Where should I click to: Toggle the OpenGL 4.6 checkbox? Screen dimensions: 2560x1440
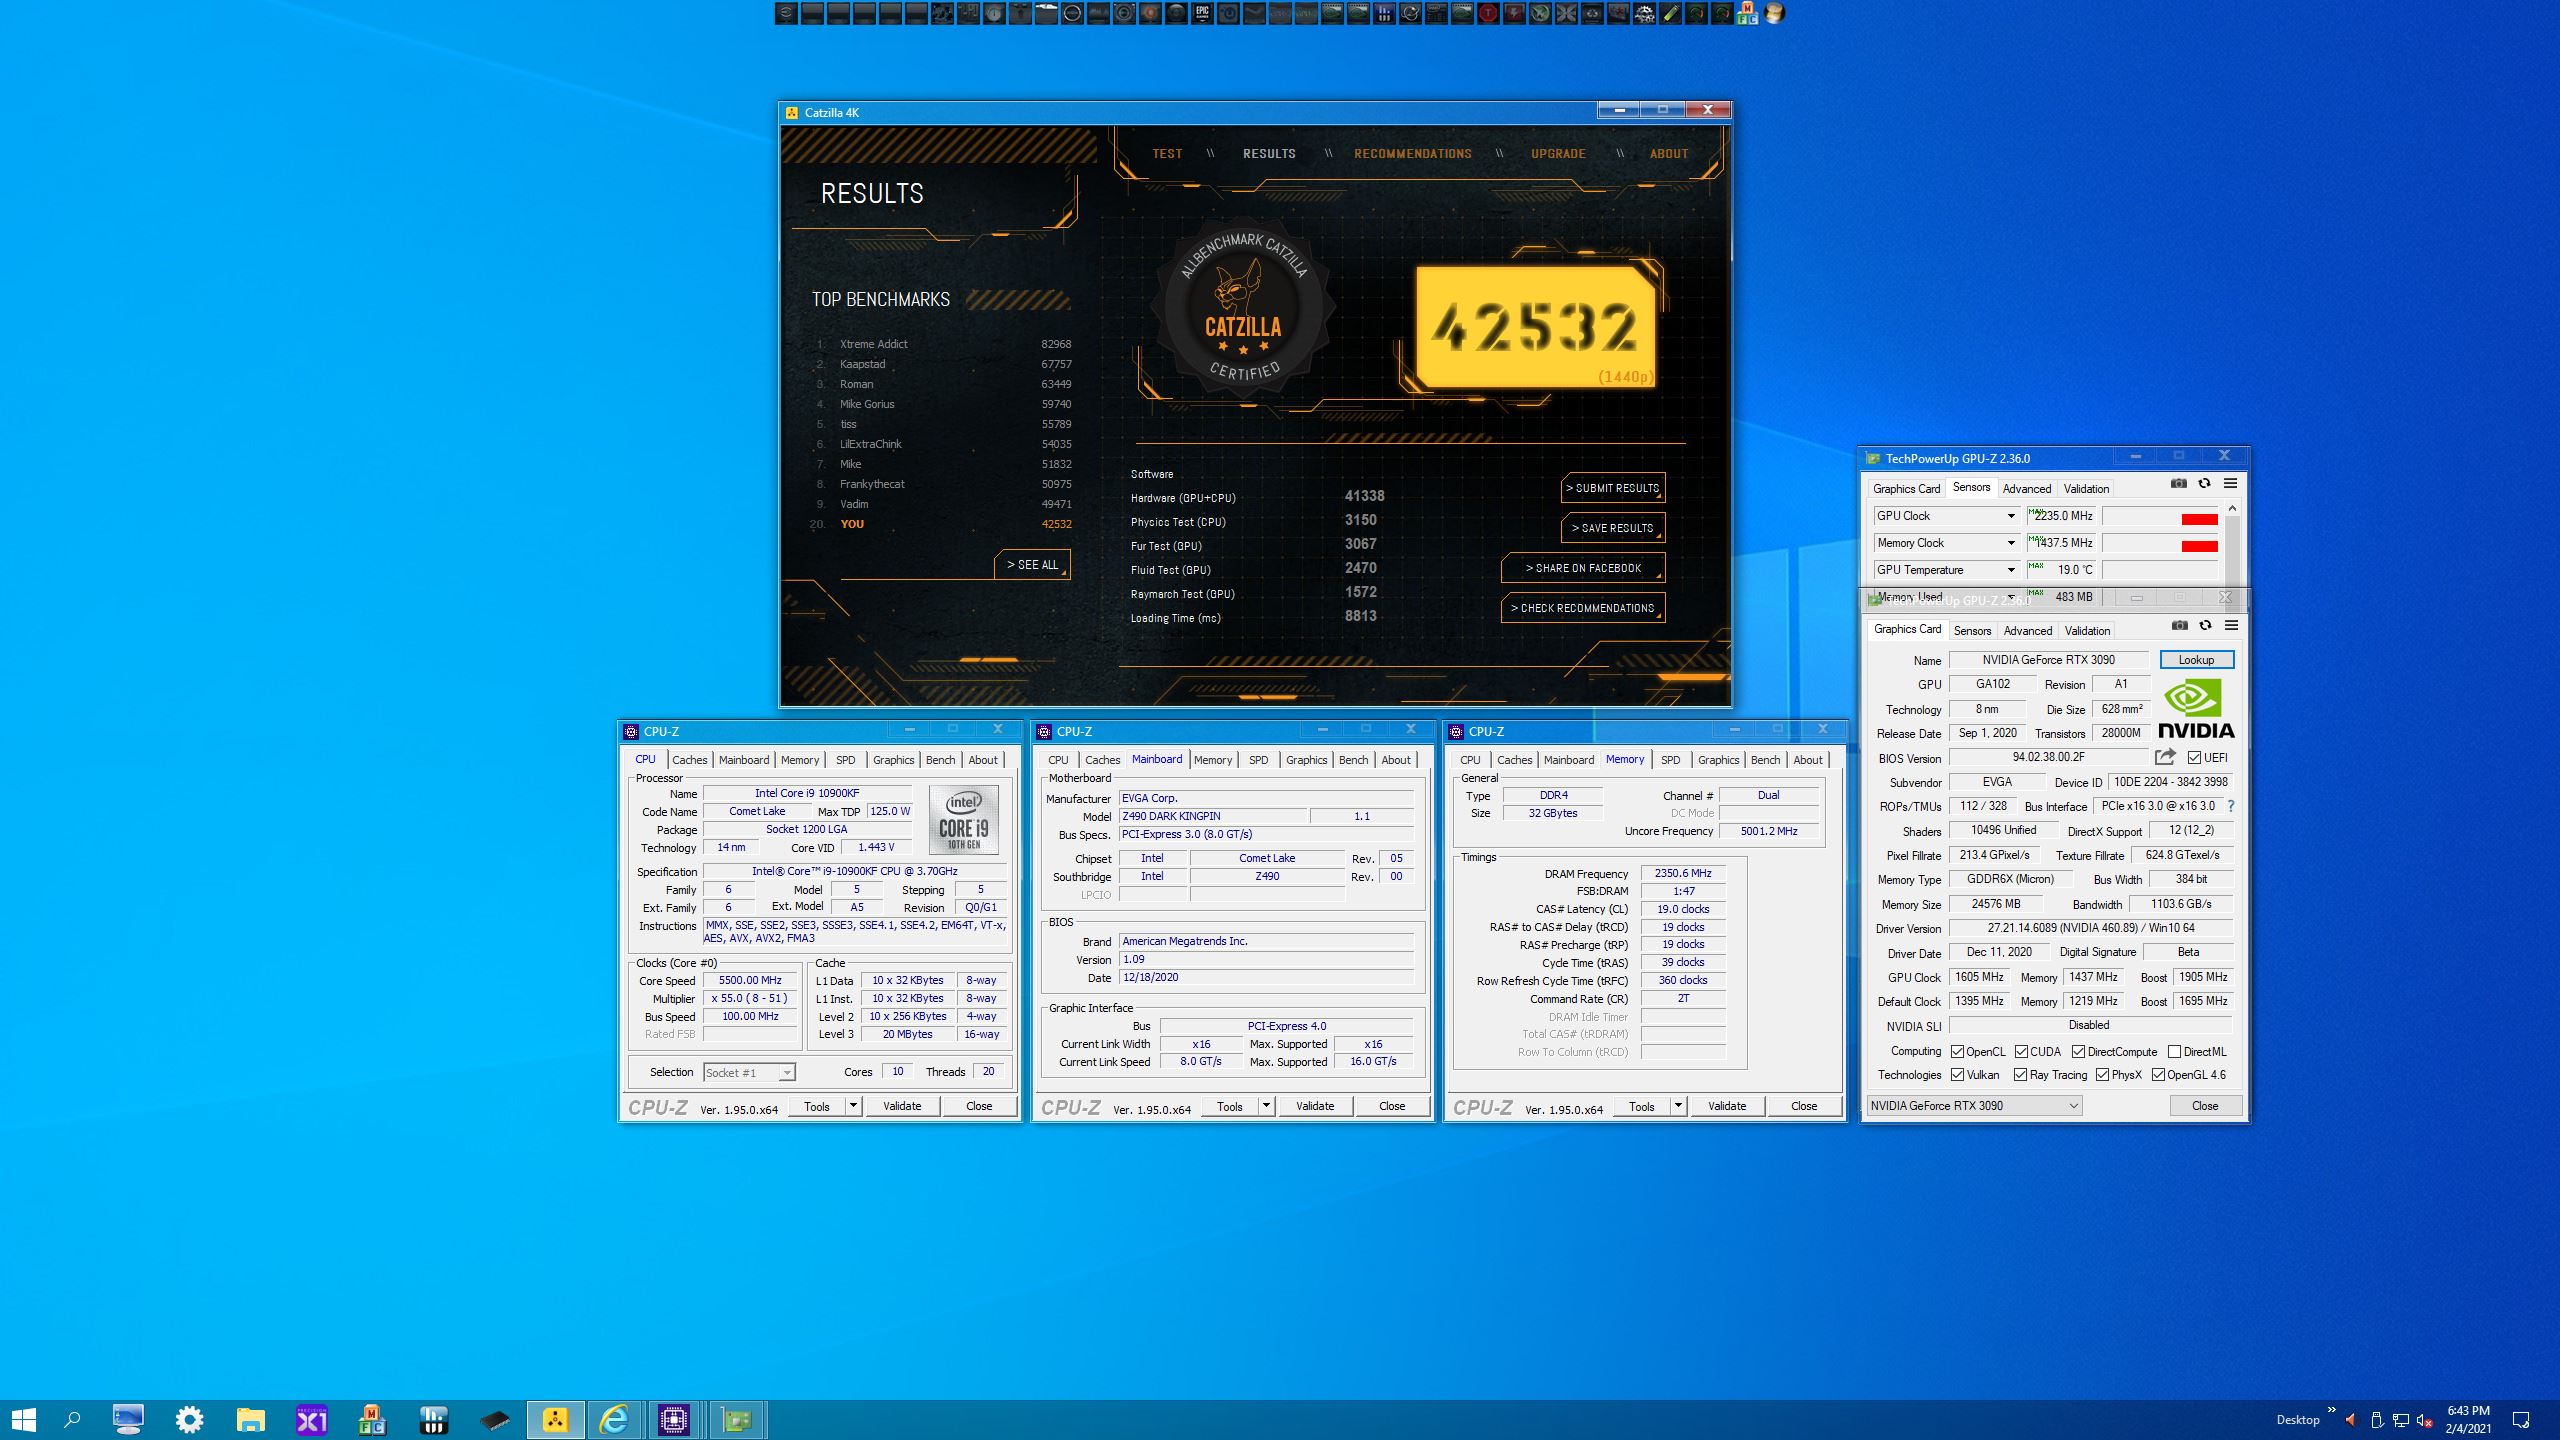[2158, 1075]
